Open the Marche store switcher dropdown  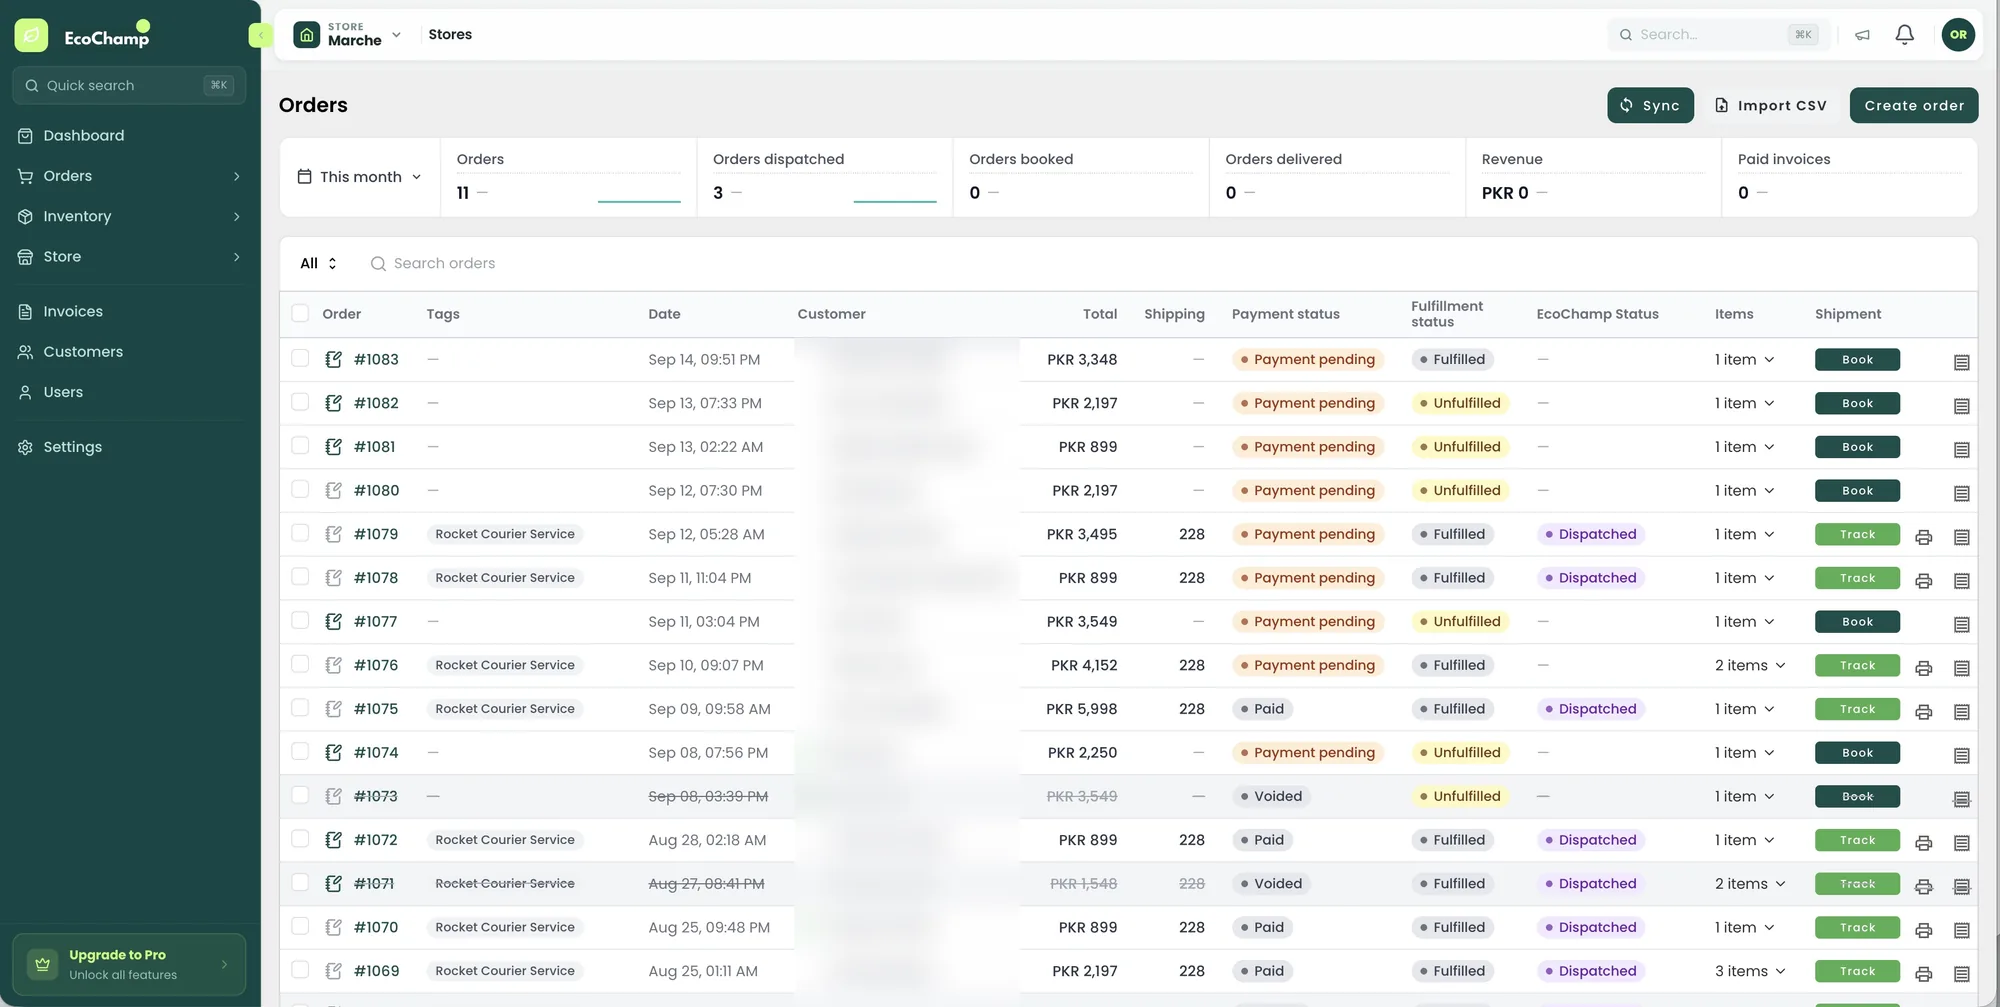coord(348,35)
